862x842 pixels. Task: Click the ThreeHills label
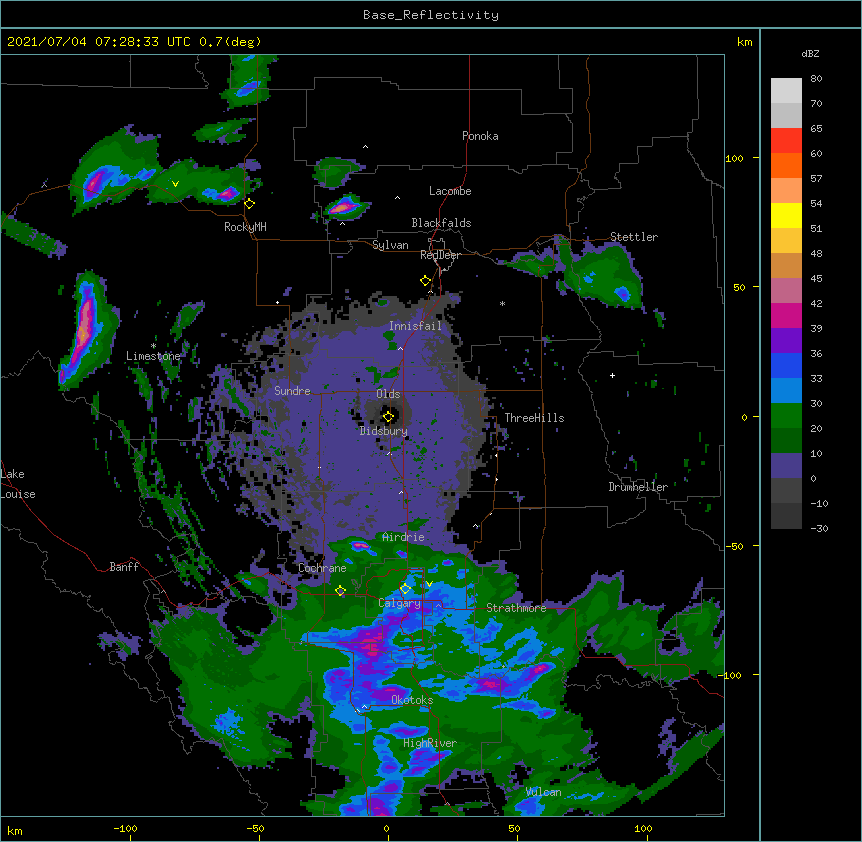click(534, 418)
